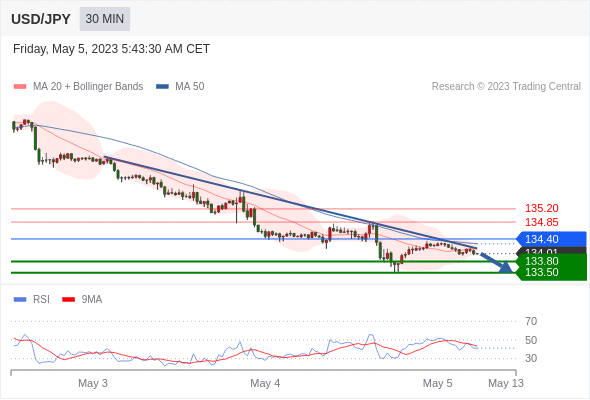Click the May 13 date axis label
Image resolution: width=590 pixels, height=400 pixels.
pos(506,383)
